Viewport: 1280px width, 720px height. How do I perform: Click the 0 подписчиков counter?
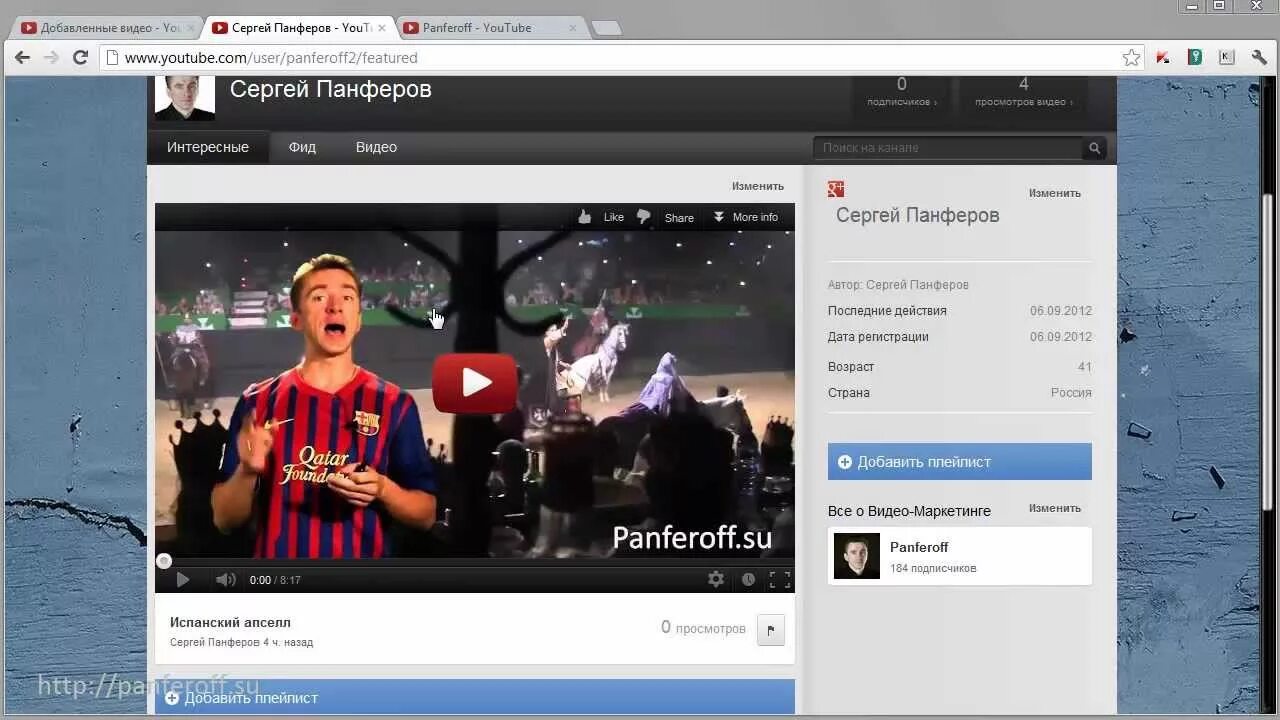click(902, 91)
